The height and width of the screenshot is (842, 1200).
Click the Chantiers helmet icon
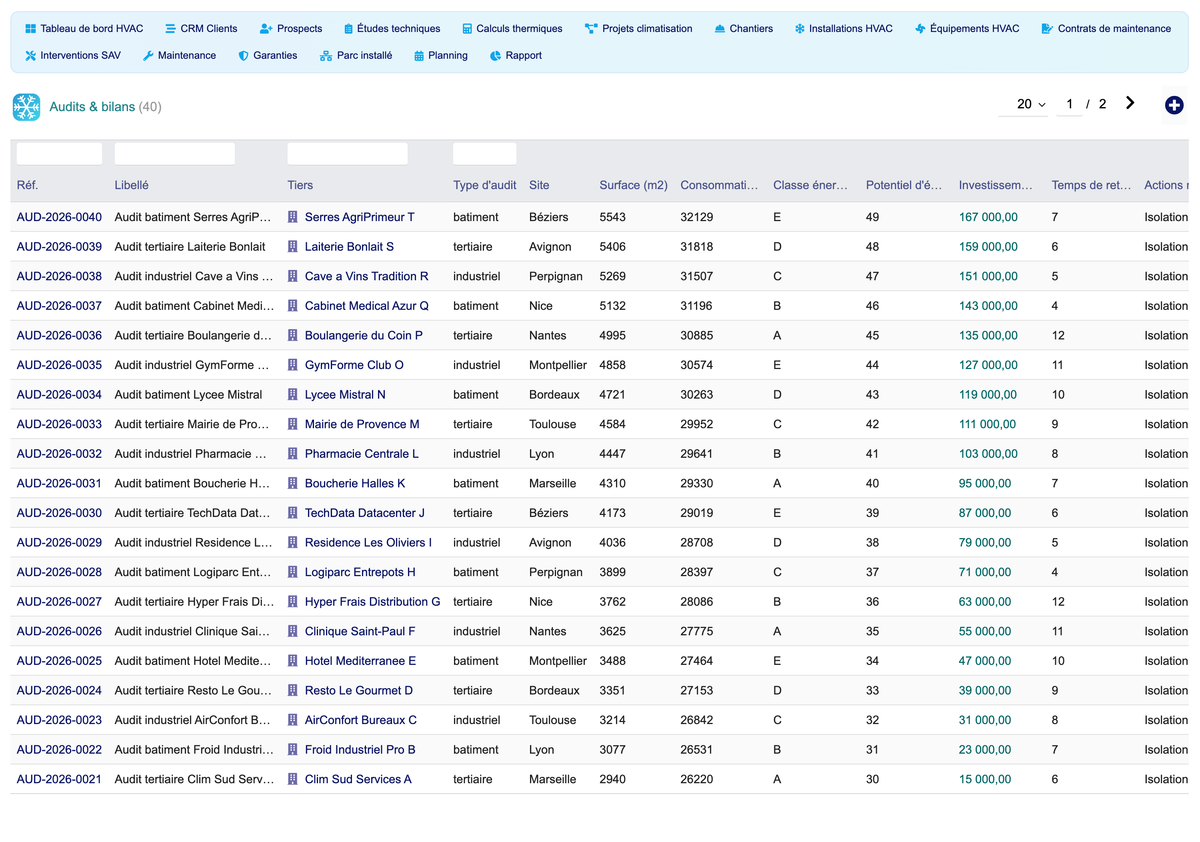click(x=720, y=29)
